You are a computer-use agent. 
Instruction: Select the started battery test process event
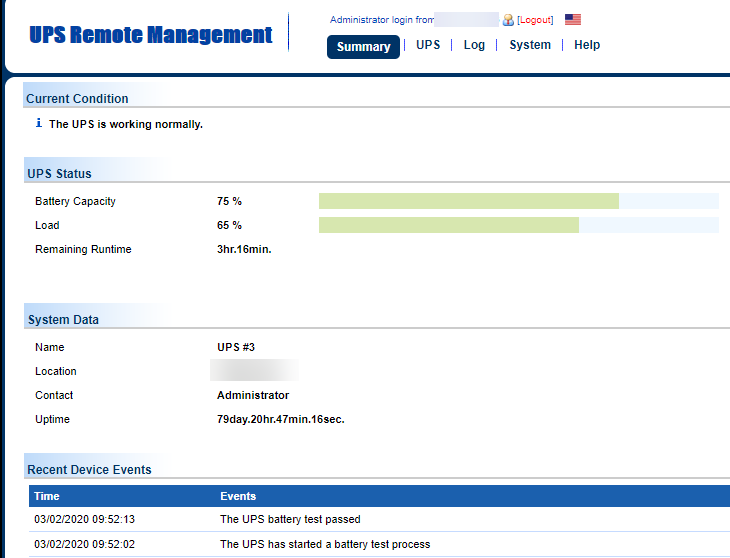coord(325,544)
